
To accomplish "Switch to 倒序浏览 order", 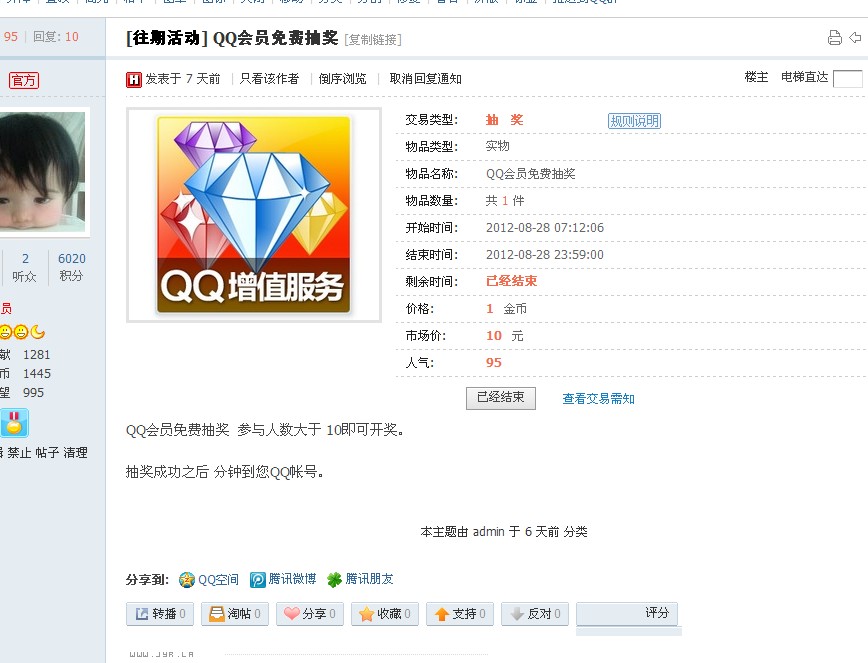I will (x=343, y=79).
